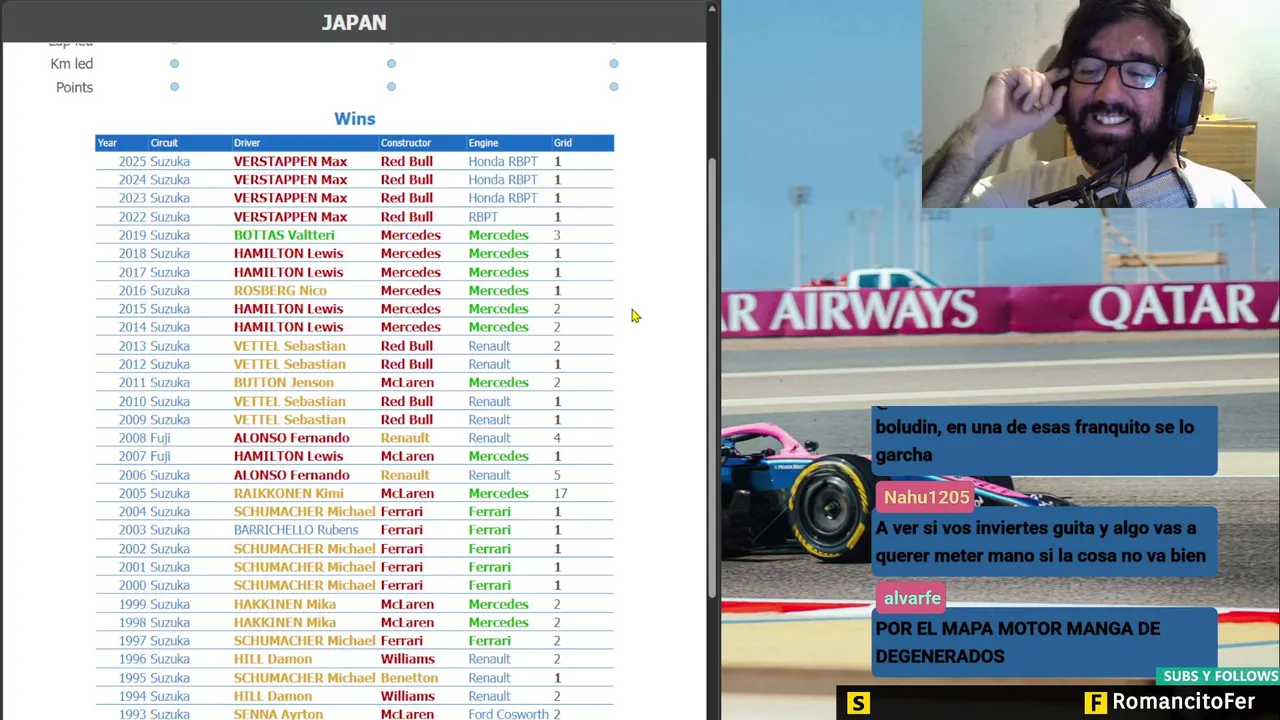Viewport: 1280px width, 720px height.
Task: Click Benetton constructor link
Action: 410,678
